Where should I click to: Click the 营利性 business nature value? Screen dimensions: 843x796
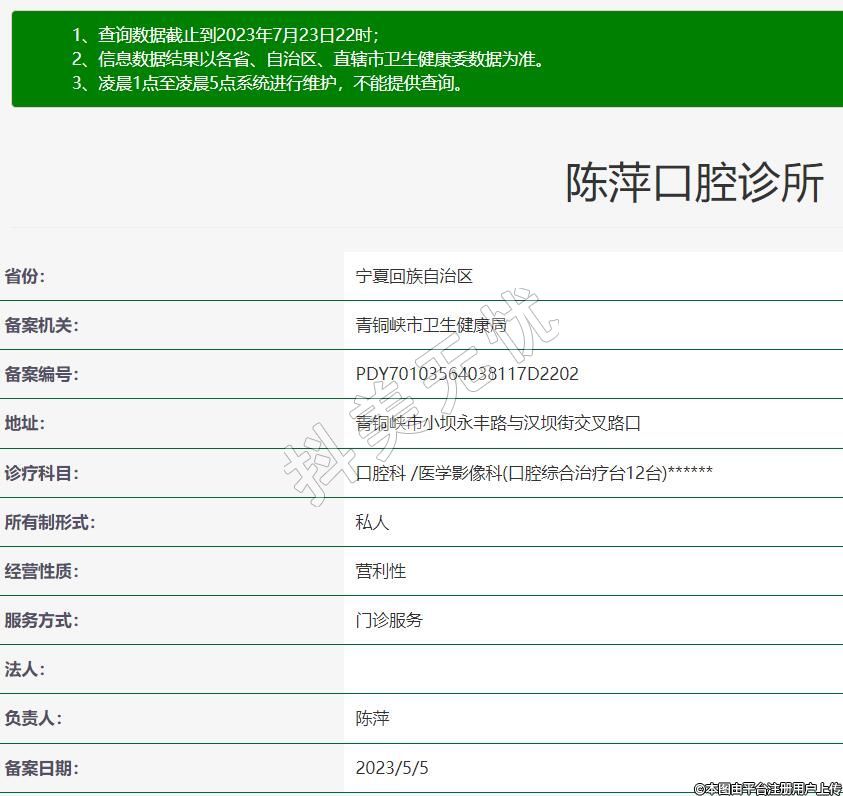(381, 570)
